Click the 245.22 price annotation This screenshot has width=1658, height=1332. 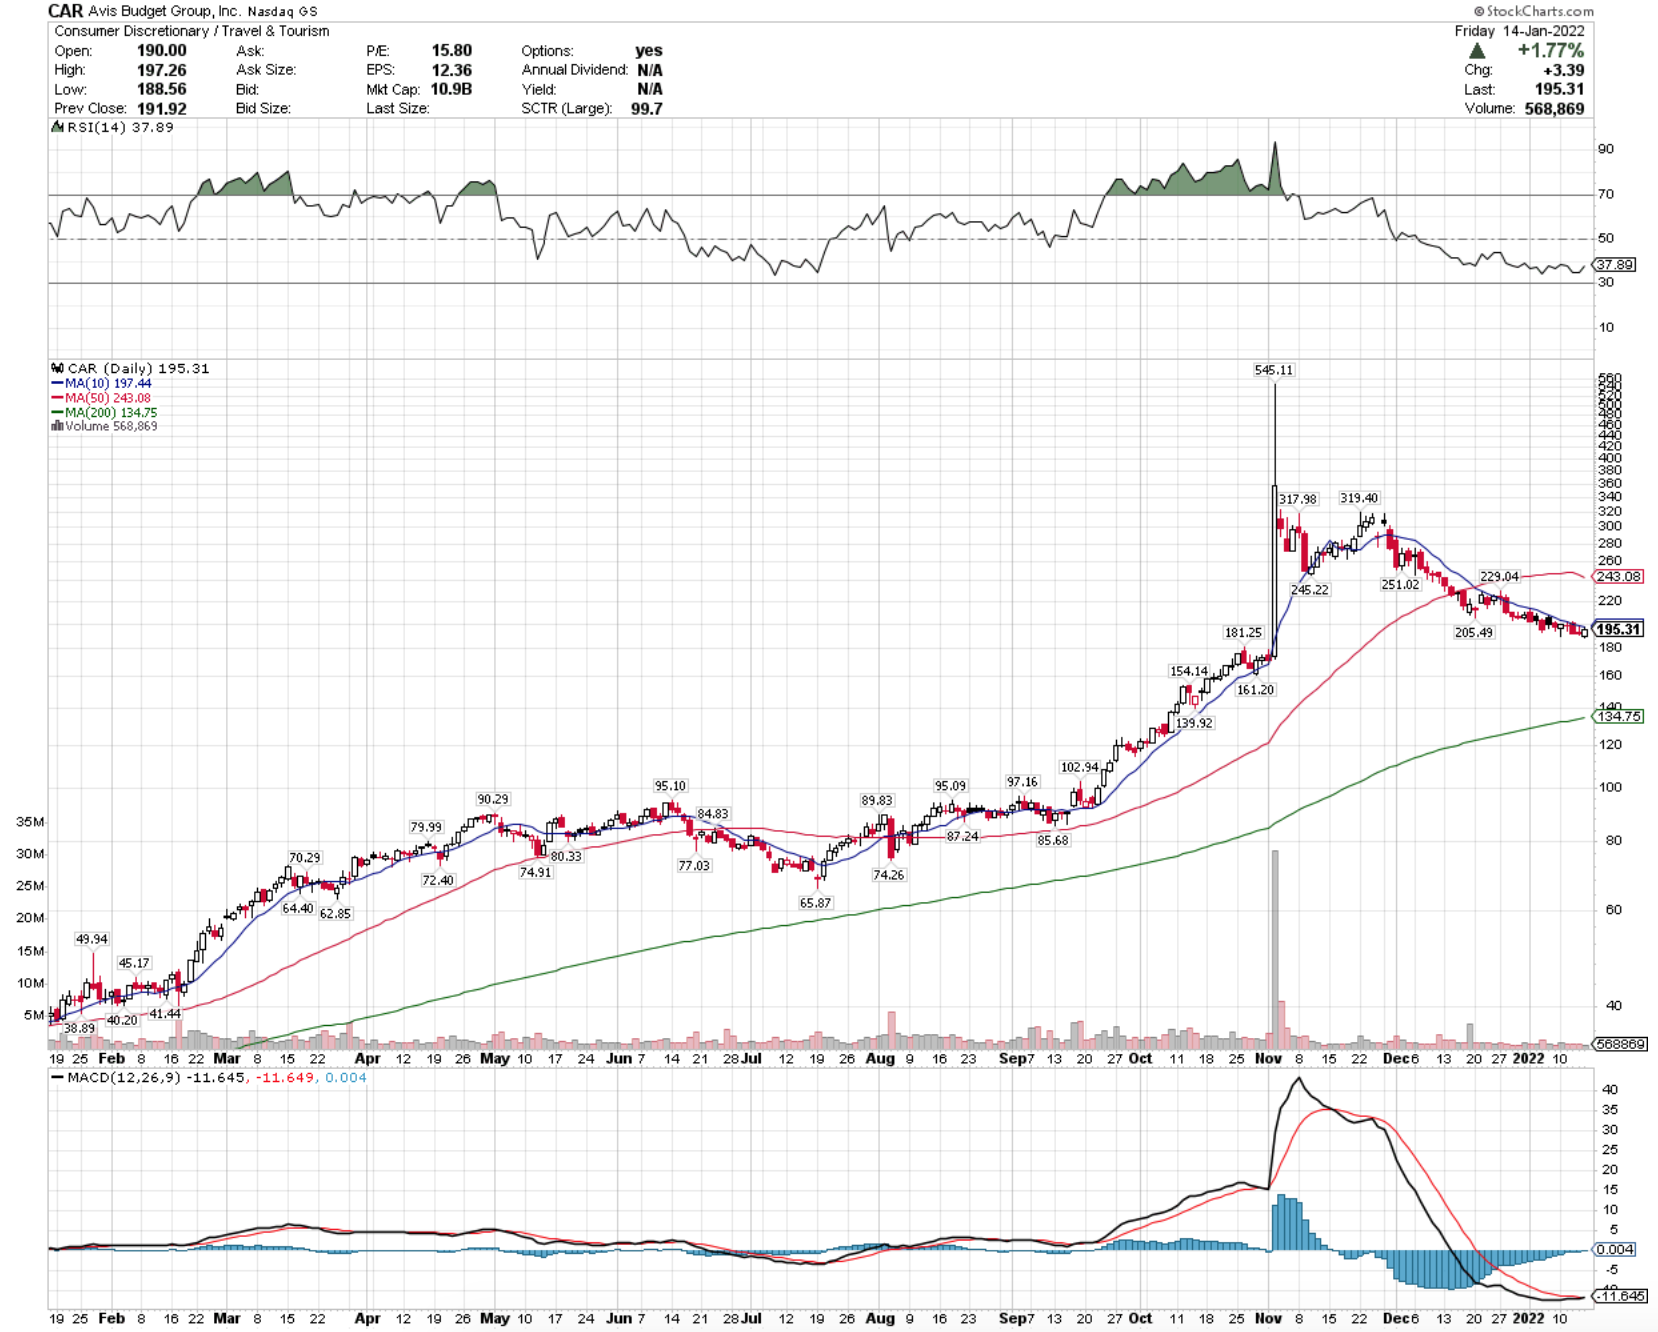(1309, 590)
